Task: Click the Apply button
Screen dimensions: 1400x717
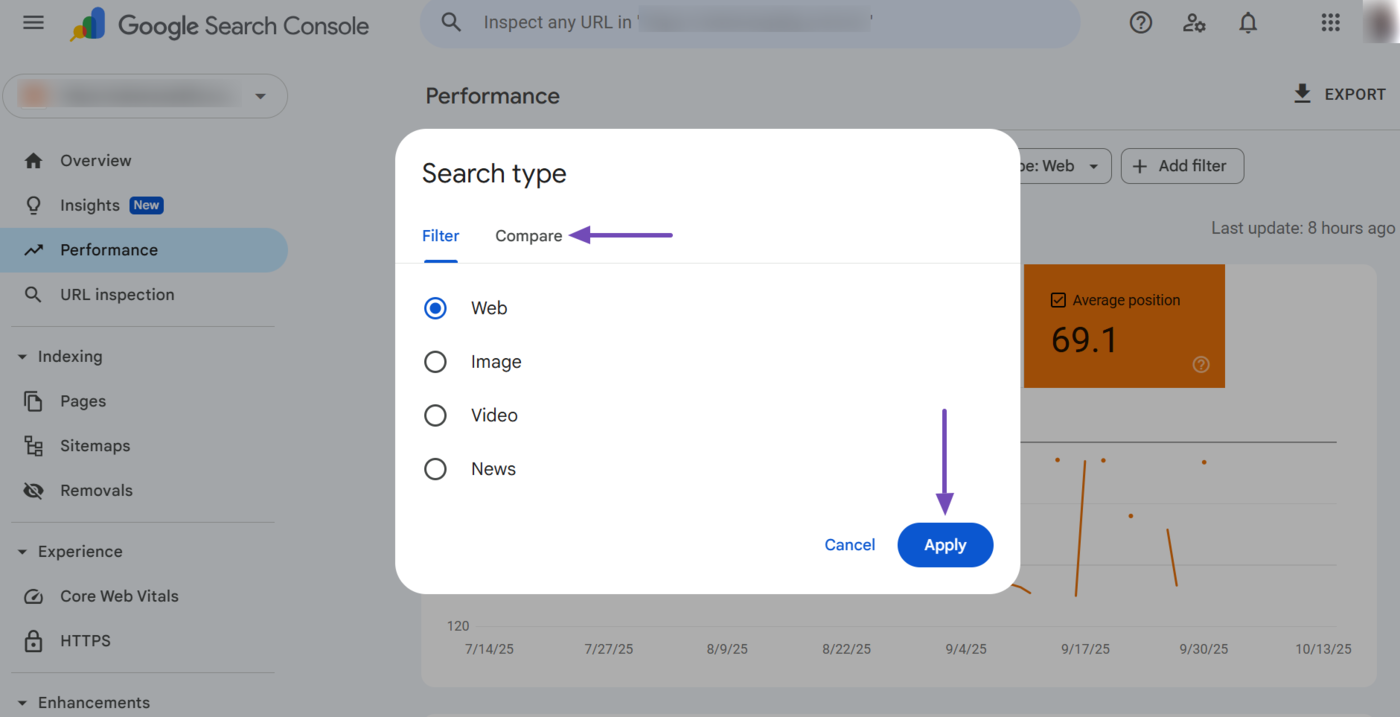Action: [x=945, y=545]
